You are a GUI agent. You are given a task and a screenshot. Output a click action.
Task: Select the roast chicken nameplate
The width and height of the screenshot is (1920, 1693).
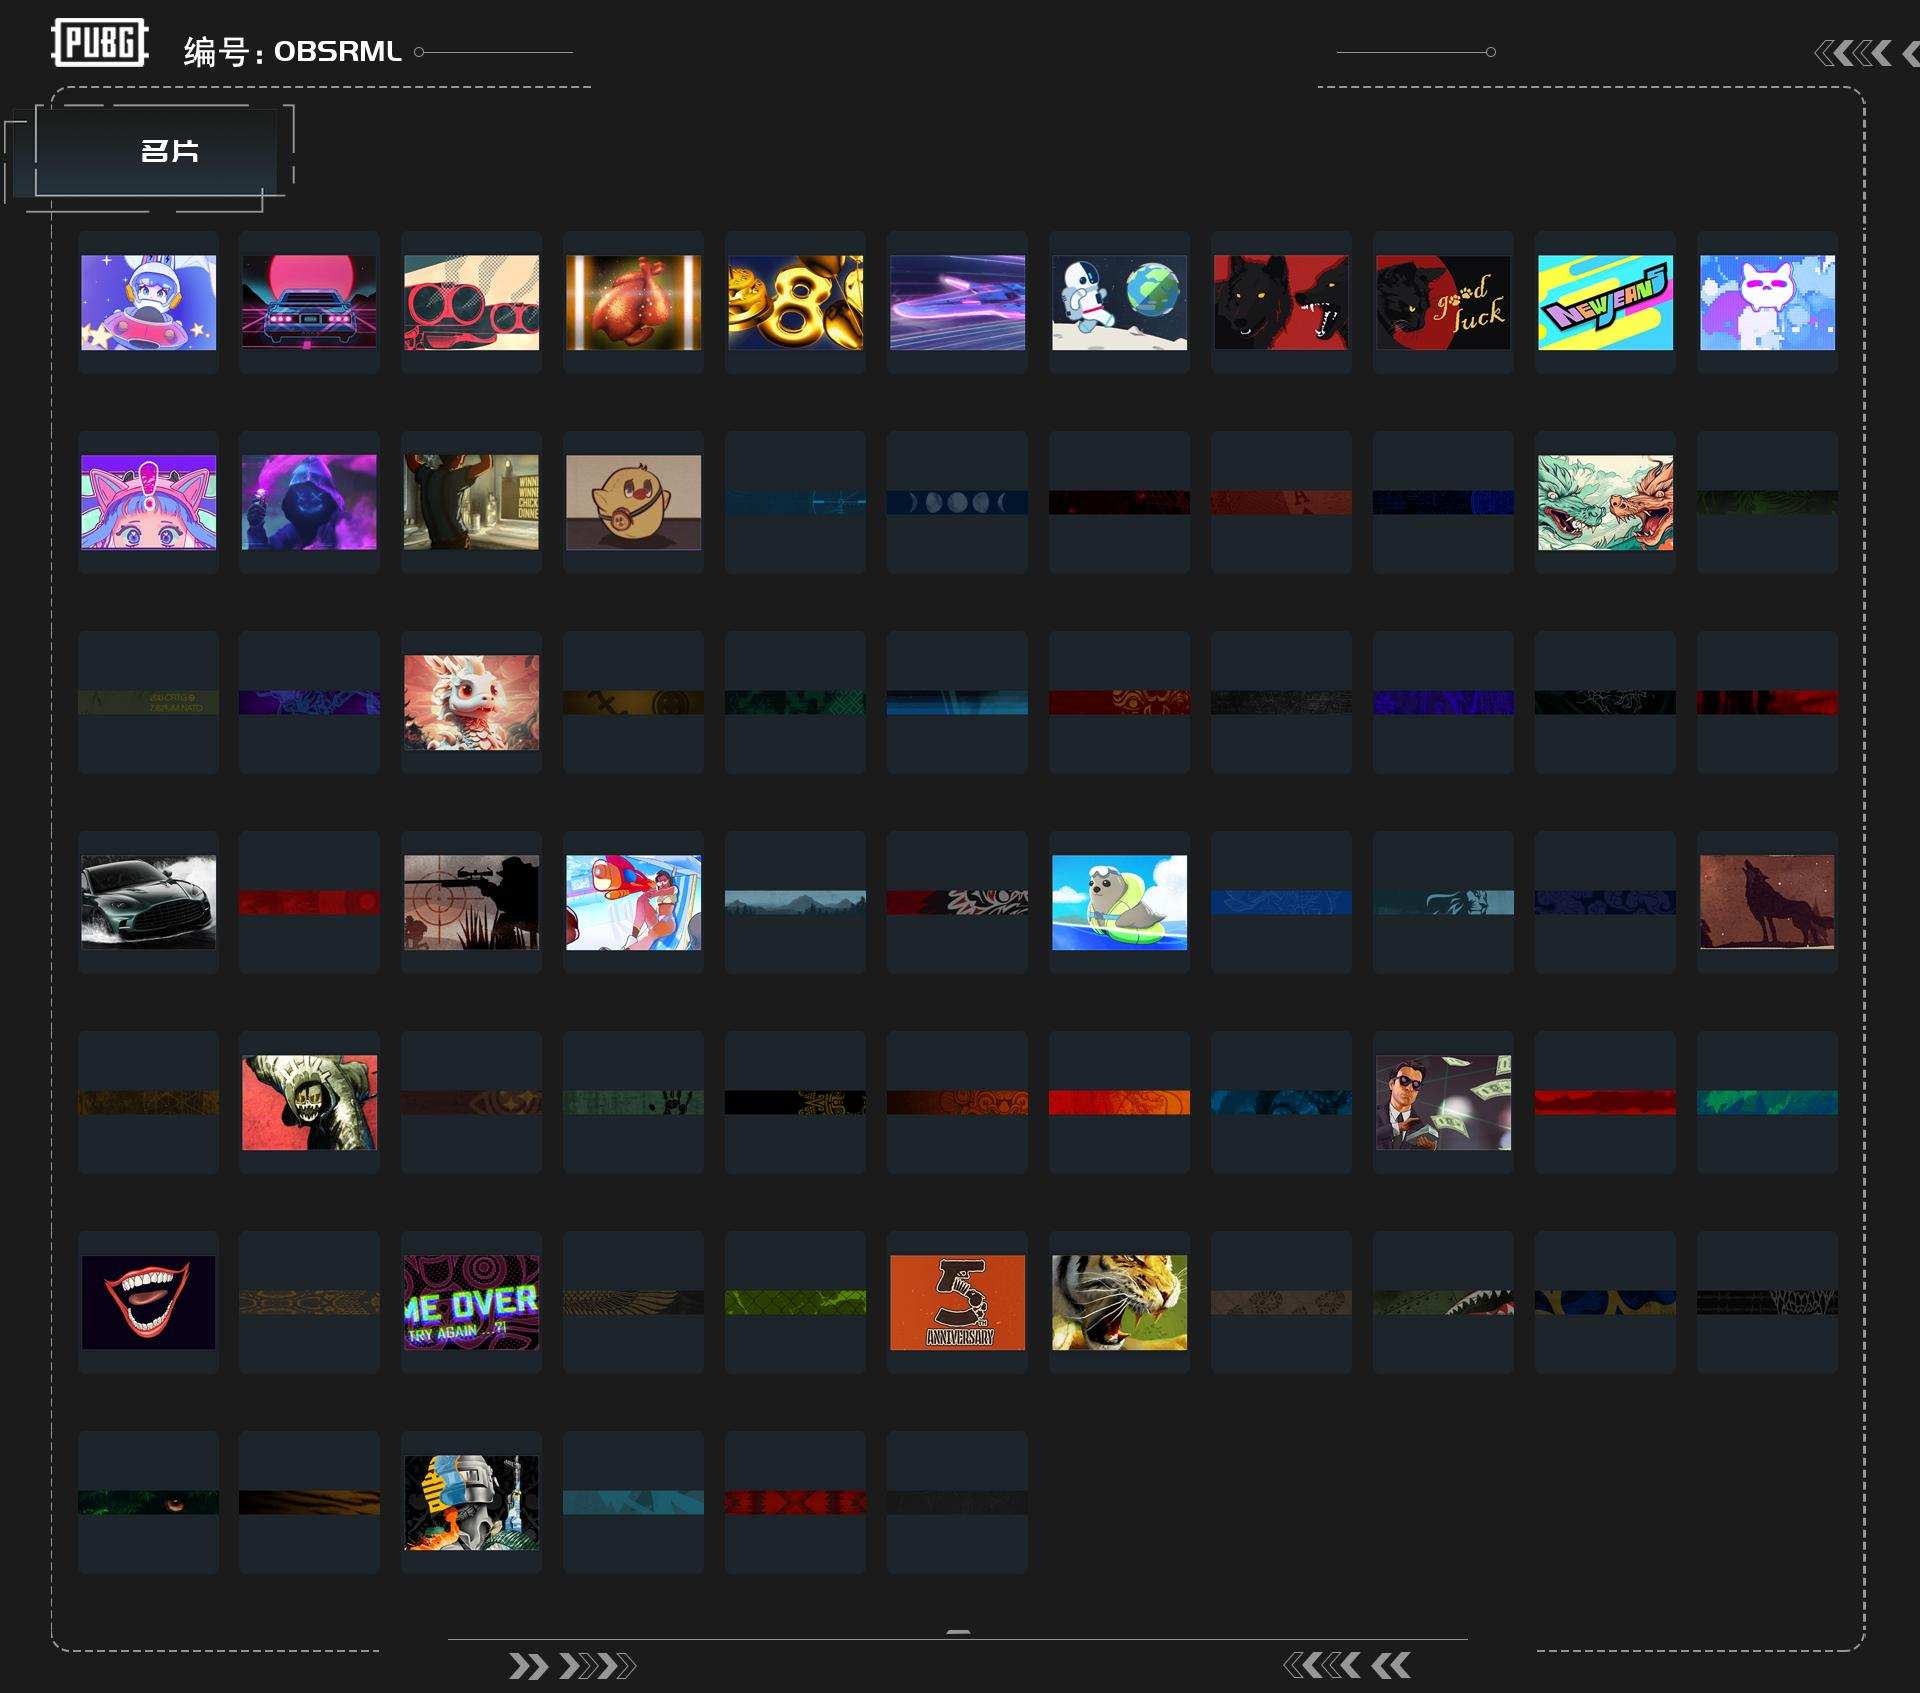[x=633, y=302]
